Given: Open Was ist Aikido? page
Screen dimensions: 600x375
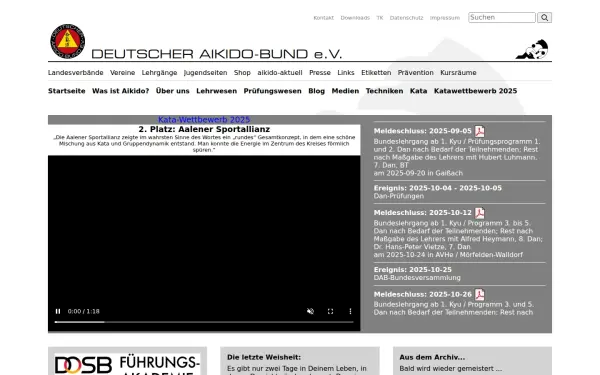Looking at the screenshot, I should coord(121,91).
